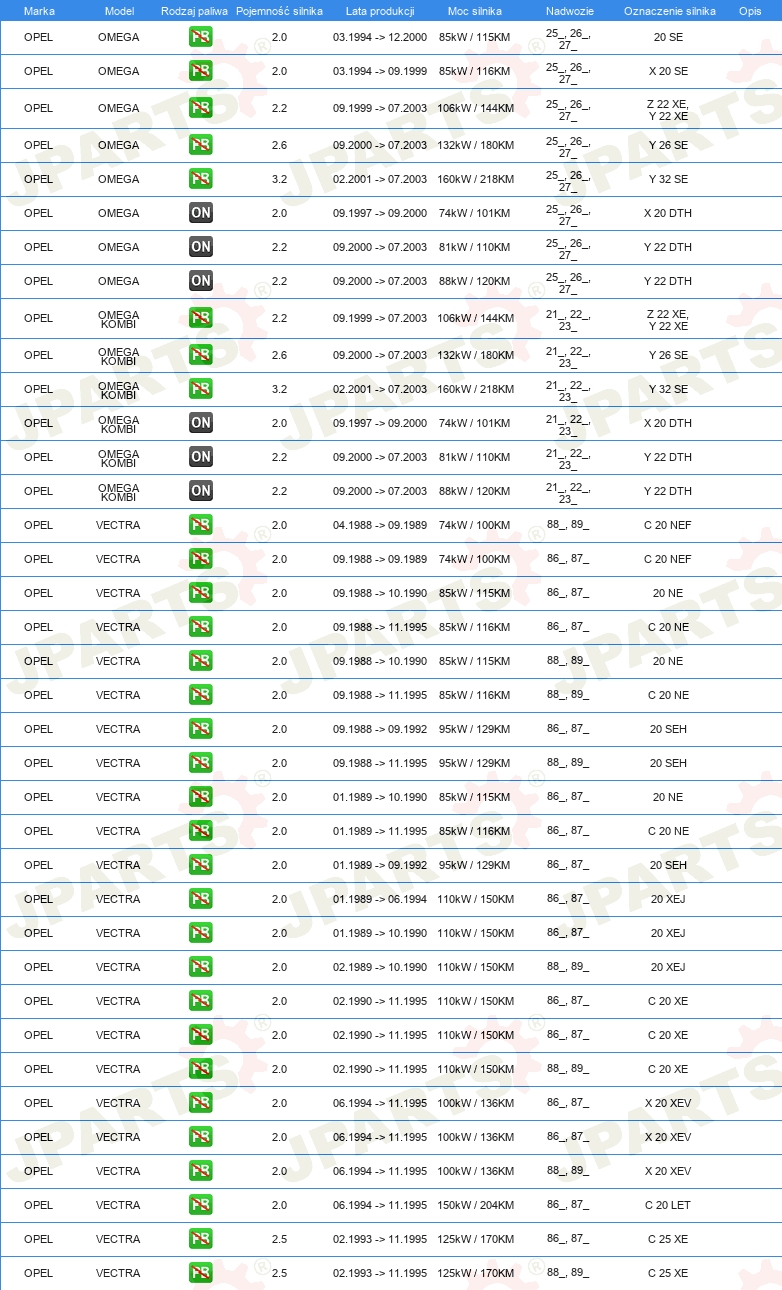Click the engine code X 20 SE
The image size is (782, 1290).
[x=668, y=71]
